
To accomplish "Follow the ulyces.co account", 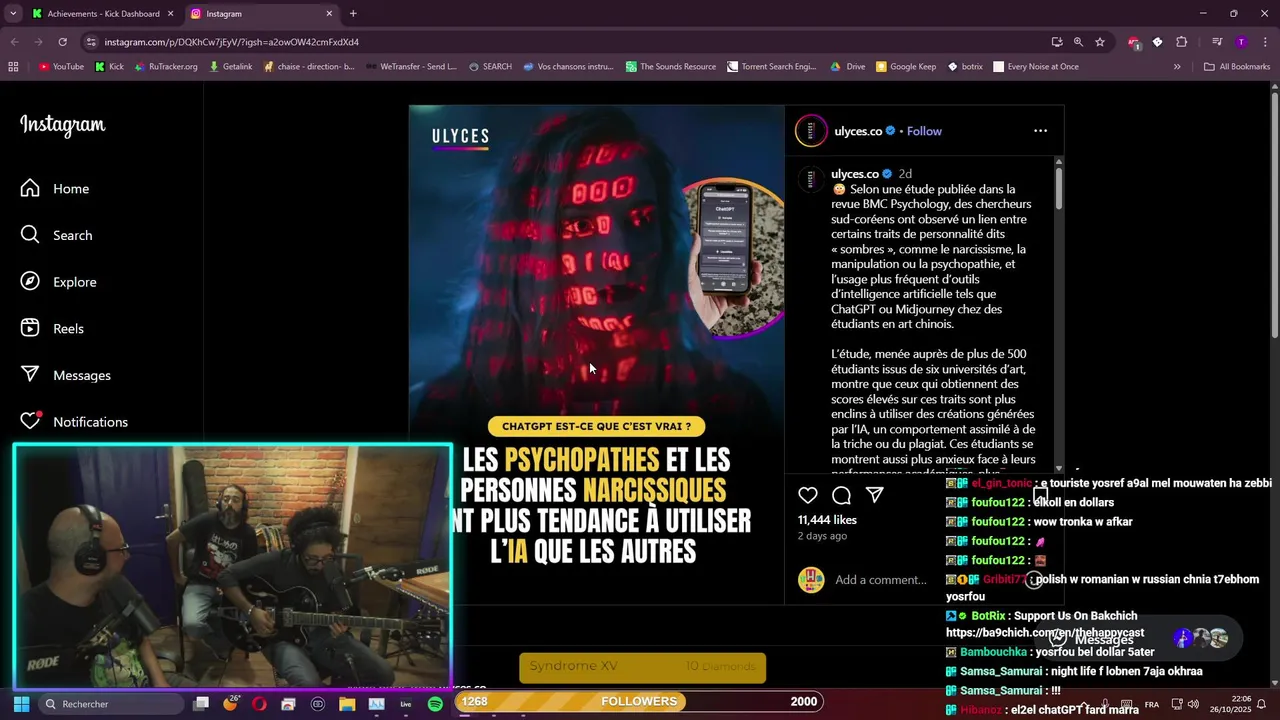I will click(x=924, y=131).
